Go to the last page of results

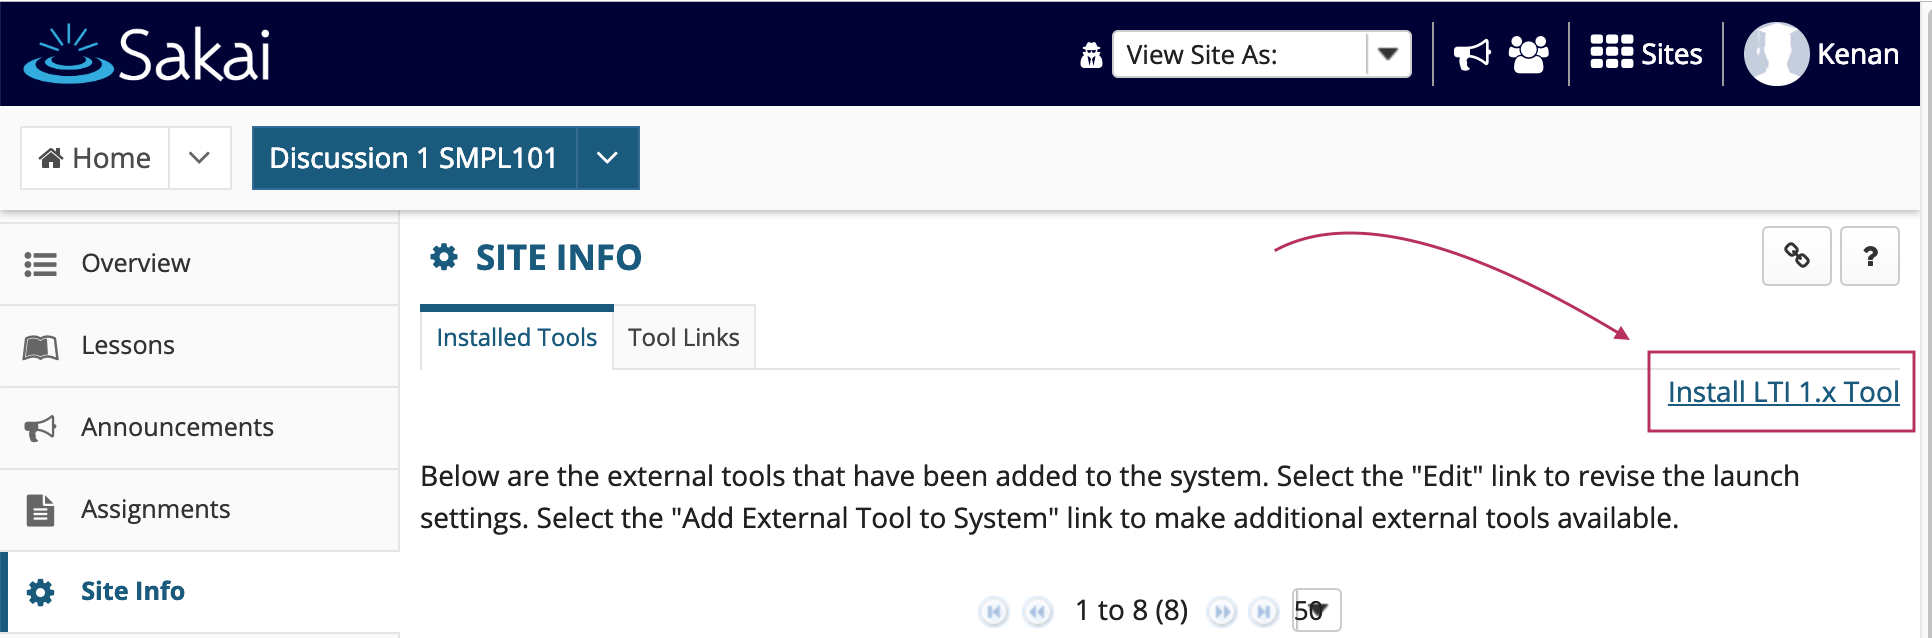(1264, 611)
